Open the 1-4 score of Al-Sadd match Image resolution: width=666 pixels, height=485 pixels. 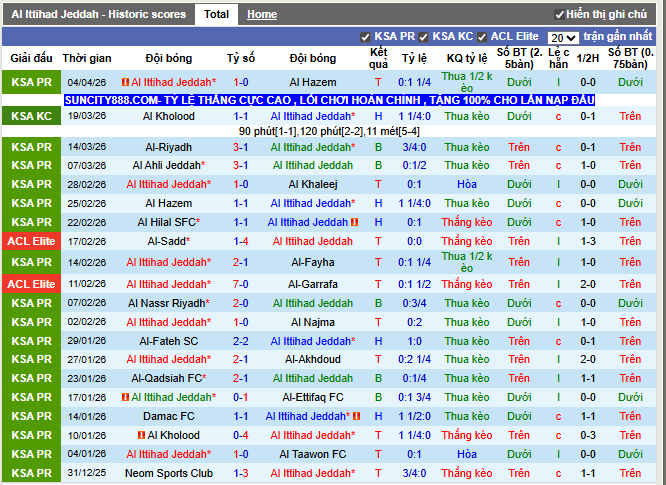(x=240, y=241)
